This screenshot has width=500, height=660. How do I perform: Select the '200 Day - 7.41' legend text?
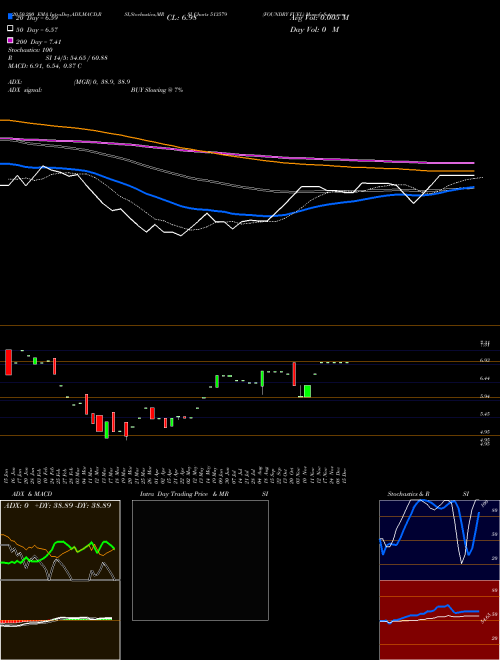click(x=38, y=42)
